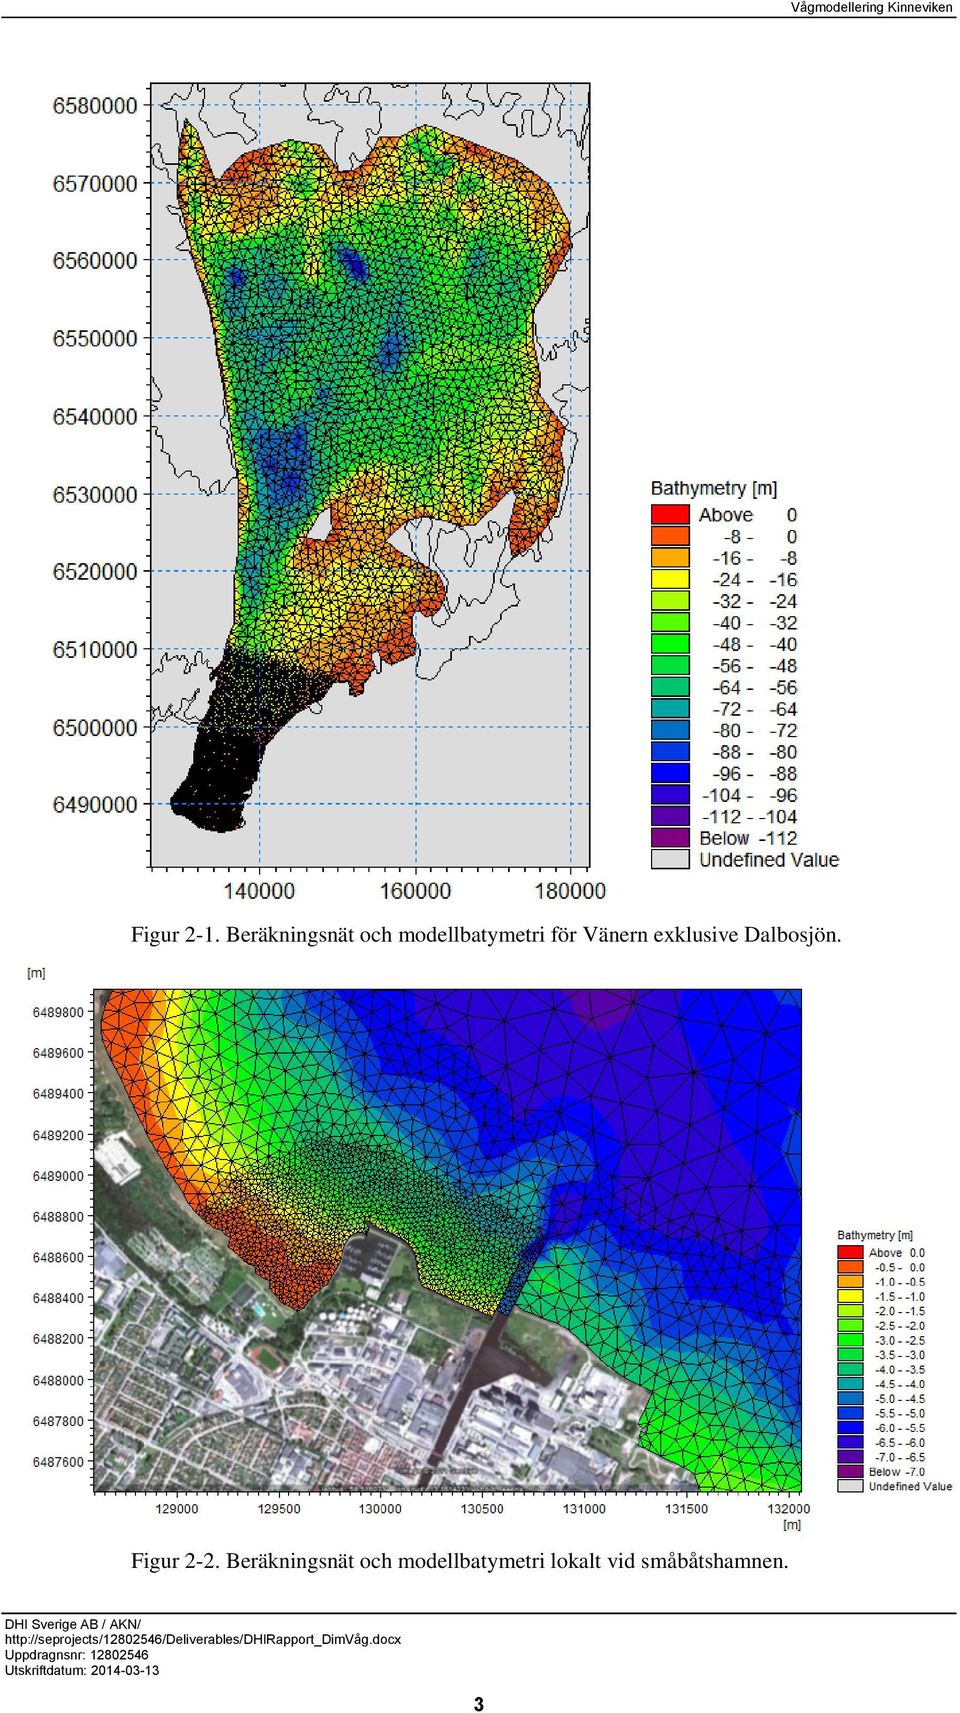Image resolution: width=960 pixels, height=1713 pixels.
Task: Open the DHIRapport_DimVåg.docx footer link
Action: click(x=203, y=1639)
